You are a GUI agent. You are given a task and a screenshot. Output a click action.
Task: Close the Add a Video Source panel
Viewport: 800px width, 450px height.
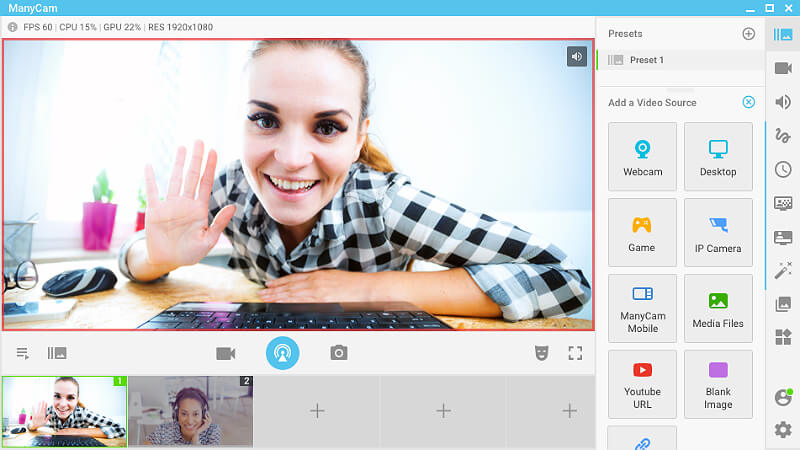pyautogui.click(x=748, y=102)
